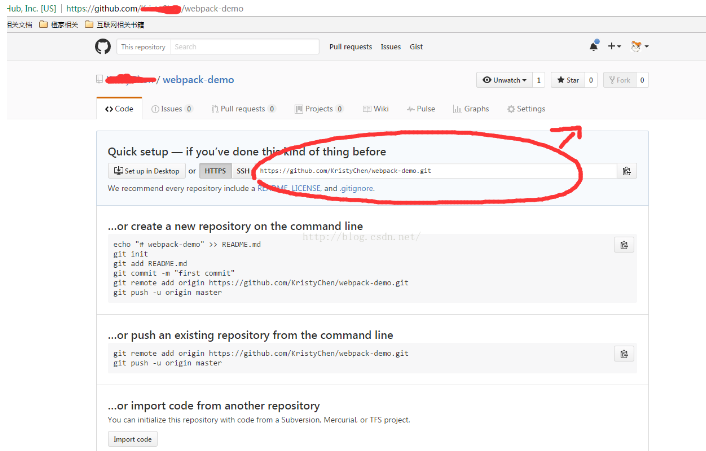Click the Import code button
Screen dimensions: 706x451
click(132, 439)
